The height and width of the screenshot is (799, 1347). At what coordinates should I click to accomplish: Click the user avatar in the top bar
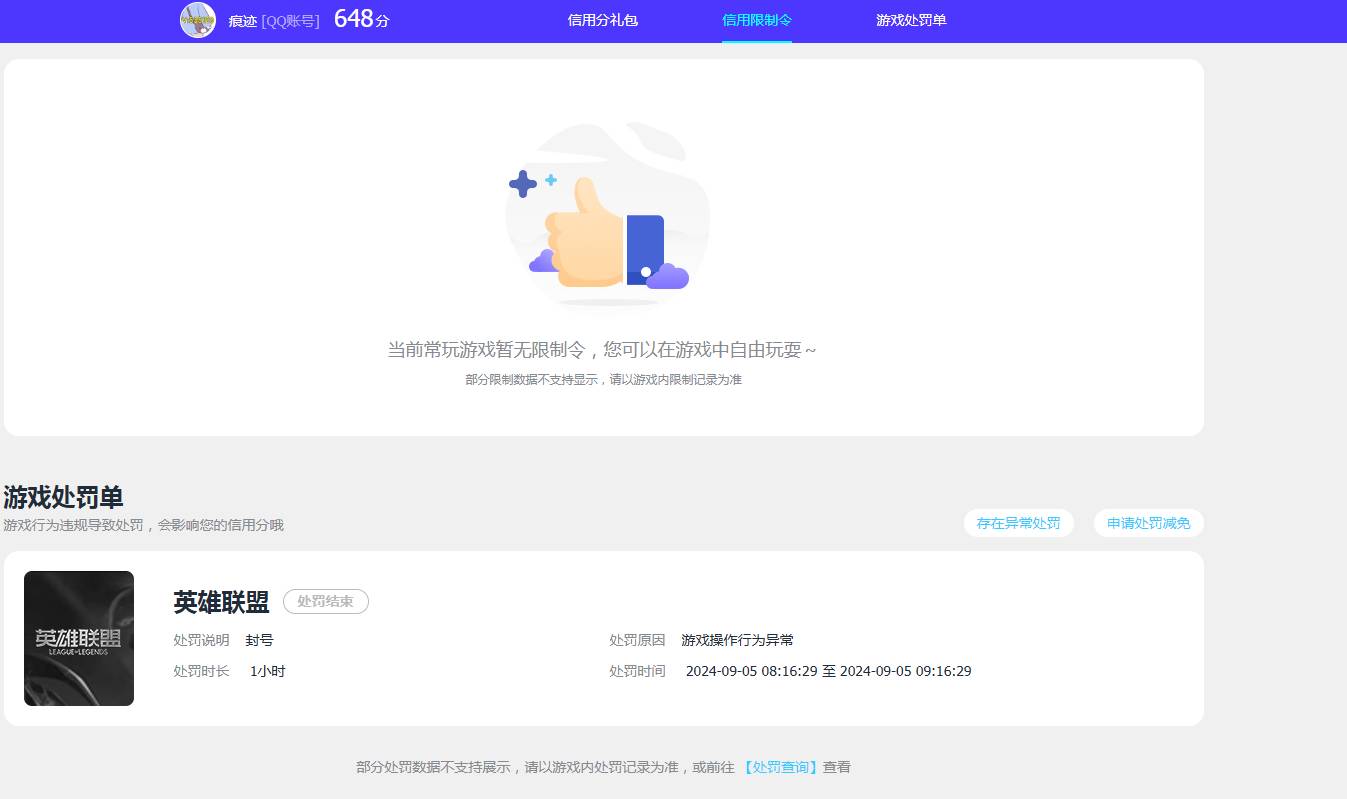pyautogui.click(x=197, y=20)
